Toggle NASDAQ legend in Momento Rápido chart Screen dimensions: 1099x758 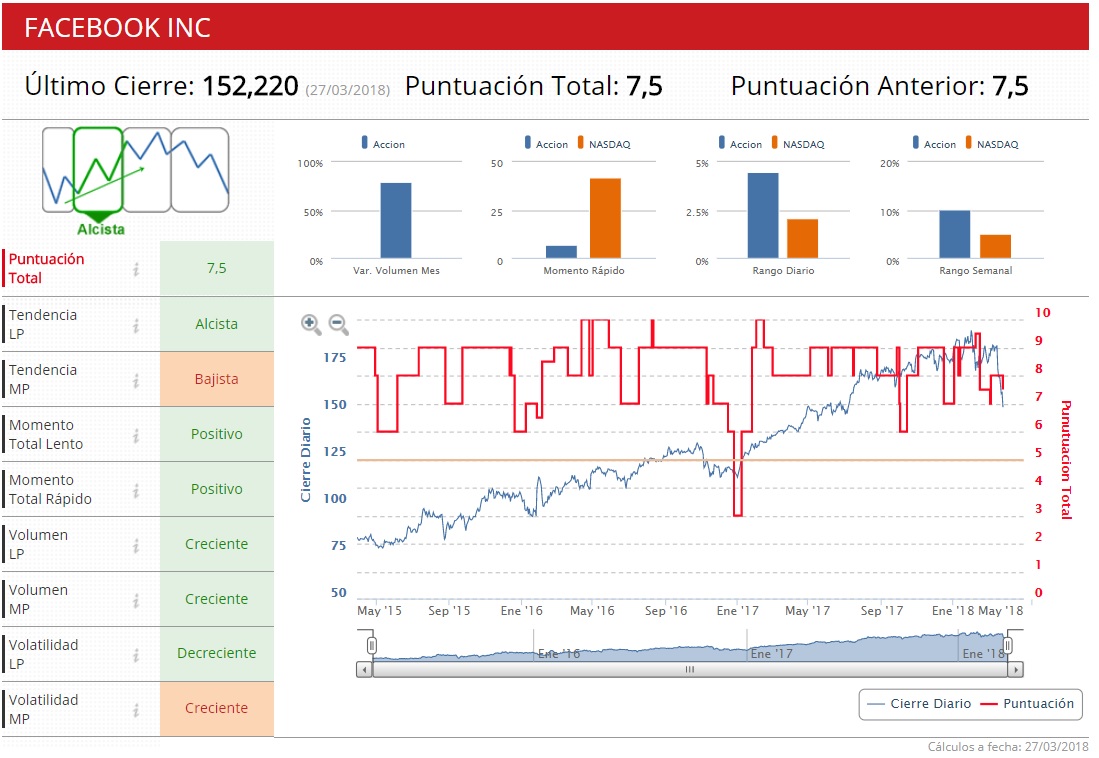pyautogui.click(x=604, y=144)
